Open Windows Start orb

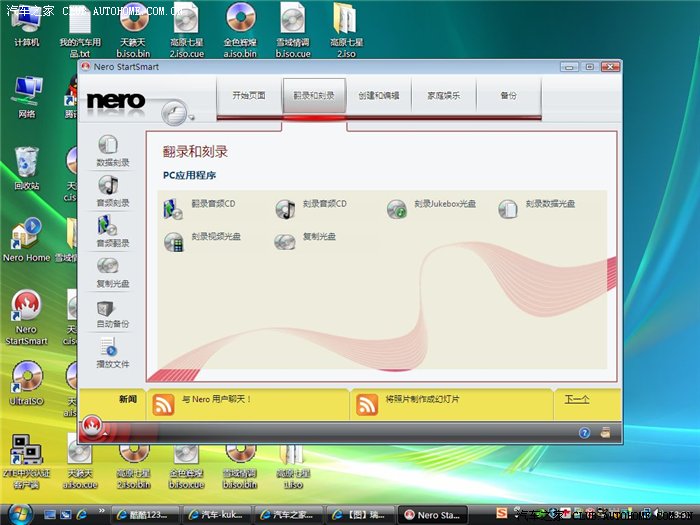tap(20, 514)
